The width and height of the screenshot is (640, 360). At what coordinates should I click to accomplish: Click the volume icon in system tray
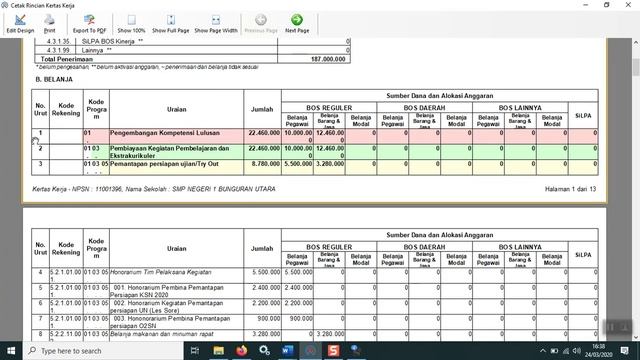click(x=577, y=351)
